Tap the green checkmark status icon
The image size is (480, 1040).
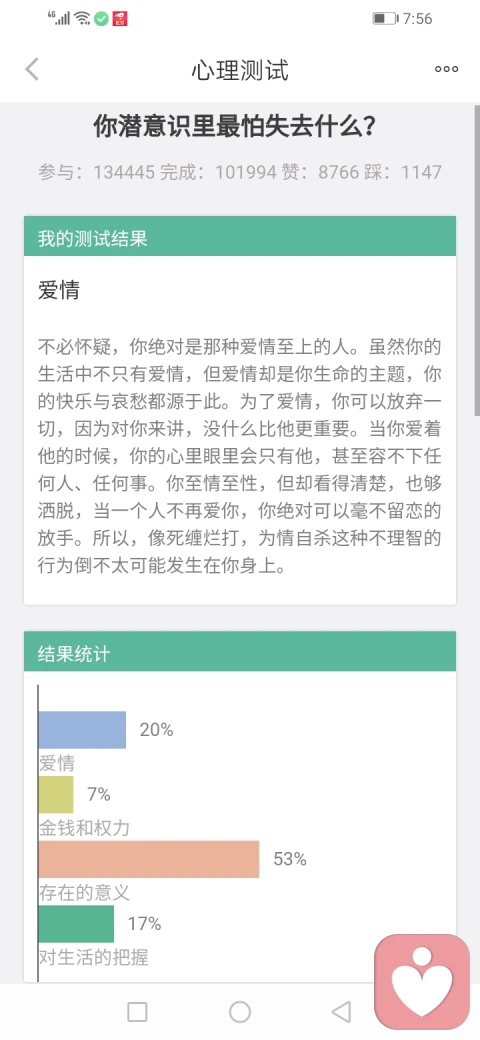tap(101, 19)
